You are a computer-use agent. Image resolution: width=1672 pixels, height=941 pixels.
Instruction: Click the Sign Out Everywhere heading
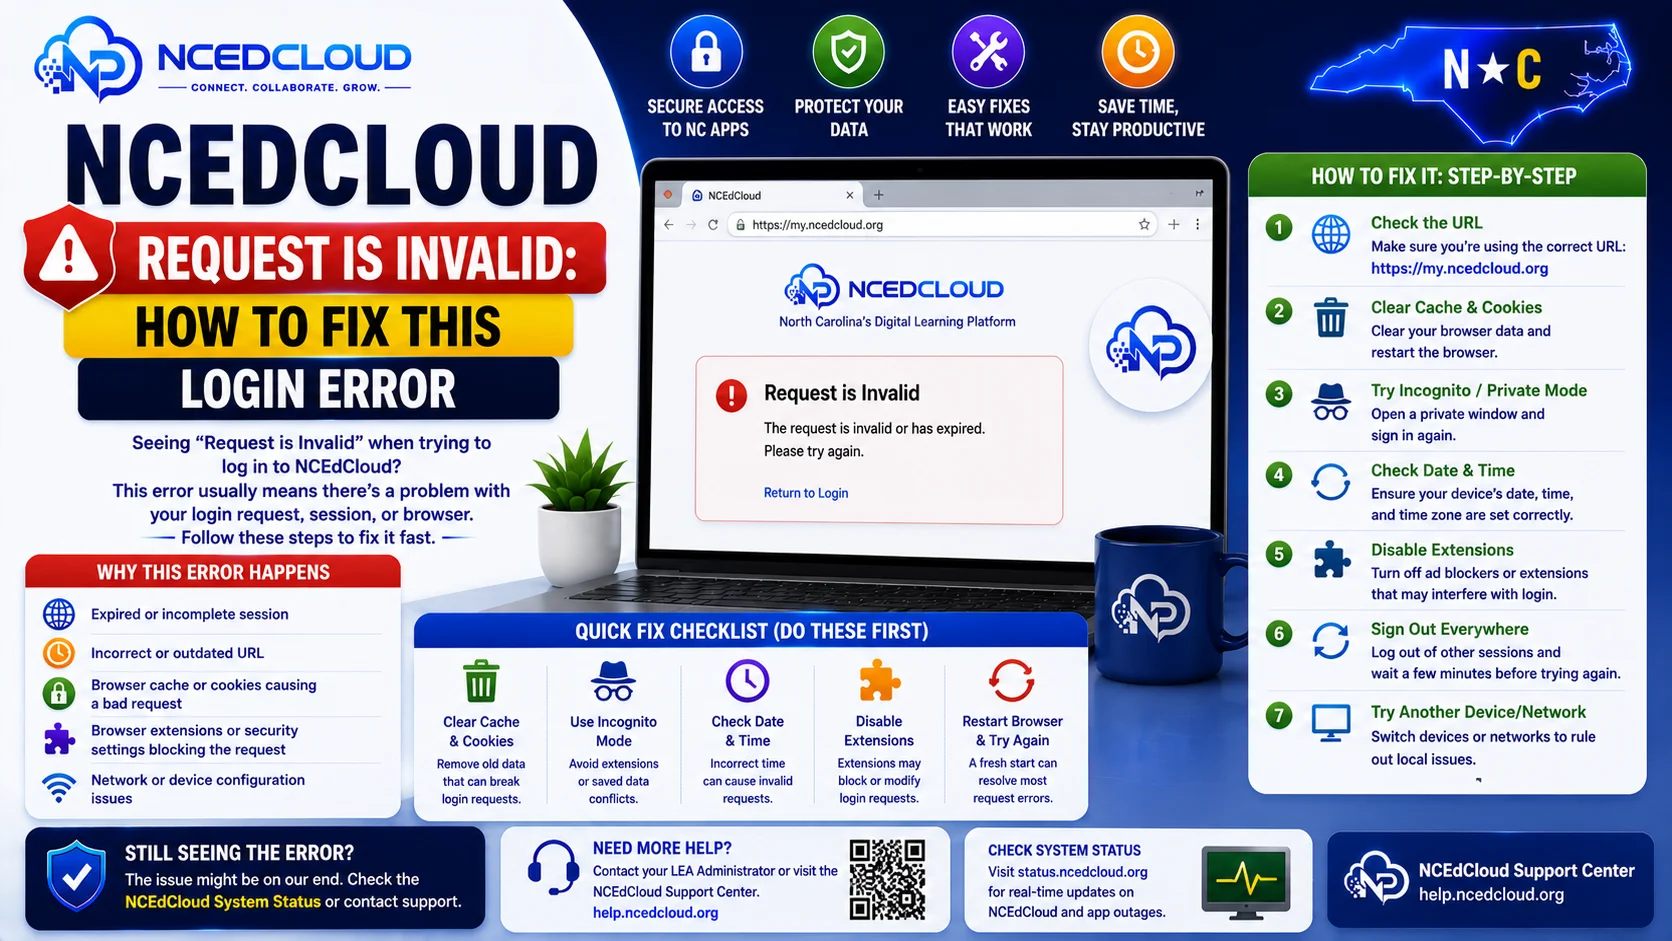(x=1449, y=629)
